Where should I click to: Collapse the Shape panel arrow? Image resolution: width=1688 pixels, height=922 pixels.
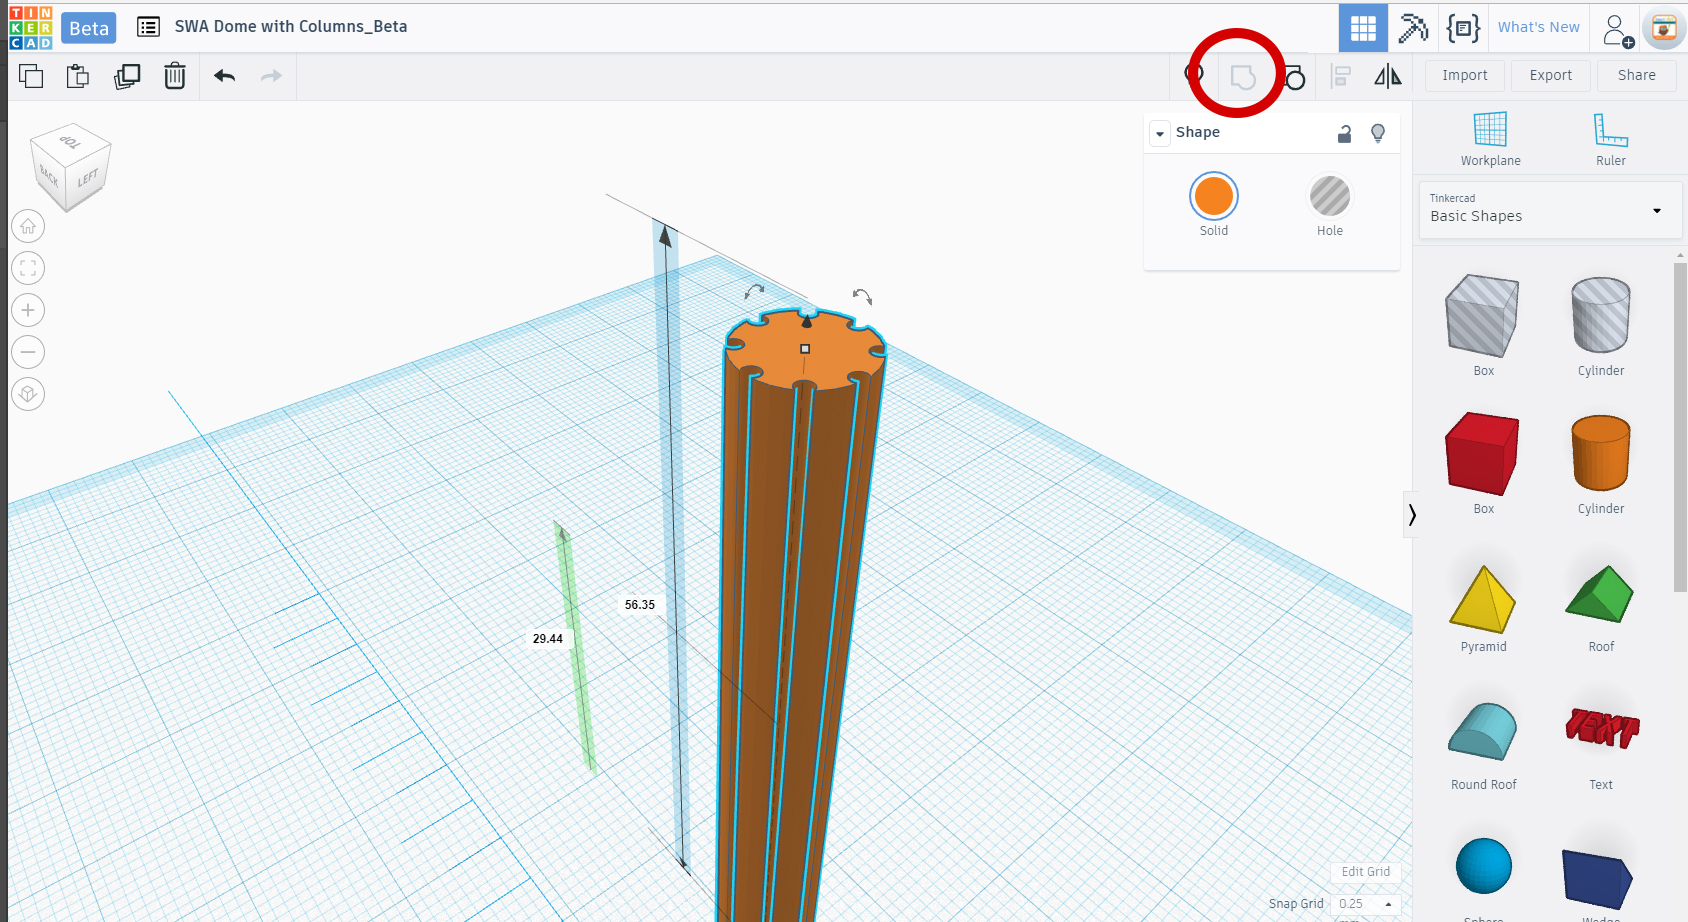(1160, 133)
